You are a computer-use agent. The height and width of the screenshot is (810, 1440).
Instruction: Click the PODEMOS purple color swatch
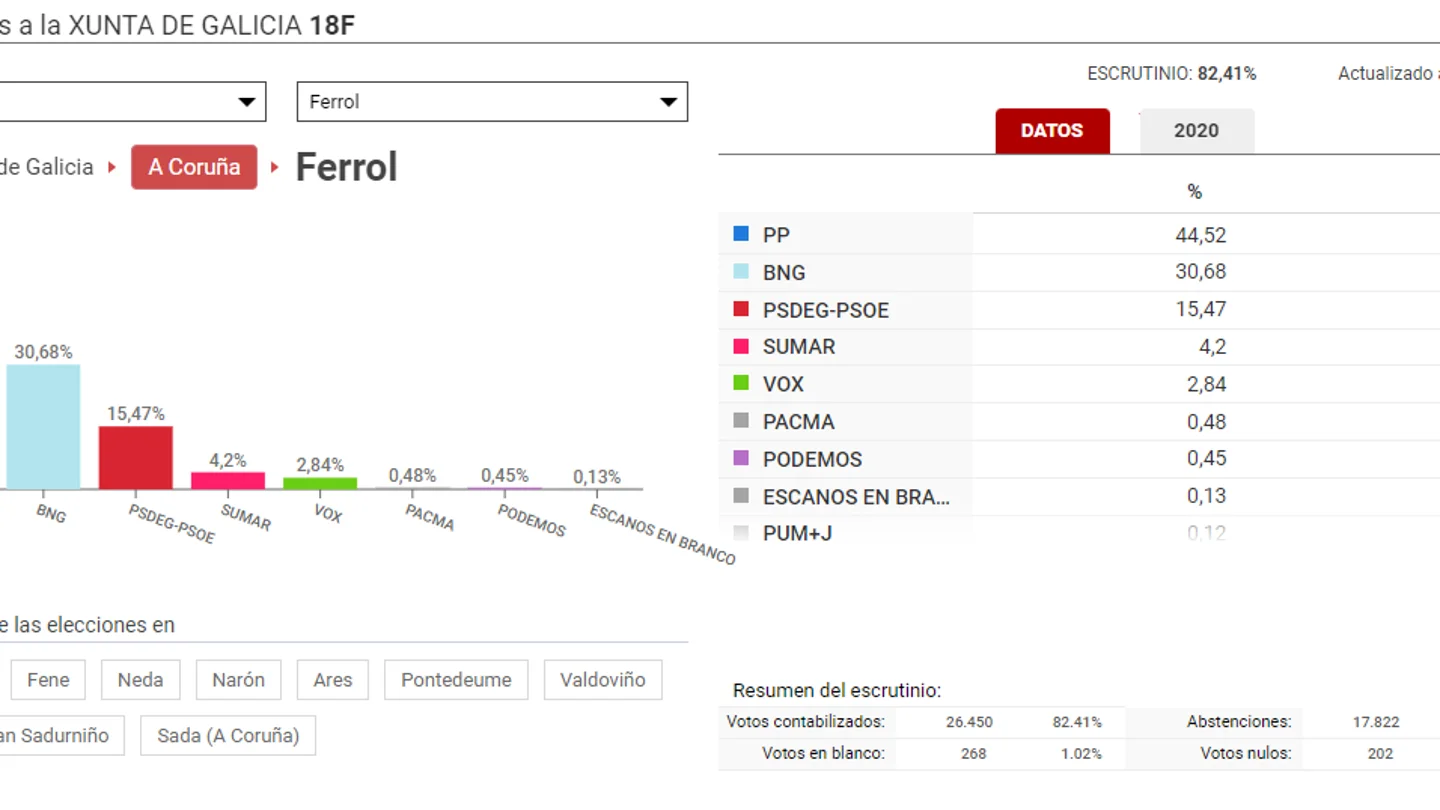coord(741,458)
